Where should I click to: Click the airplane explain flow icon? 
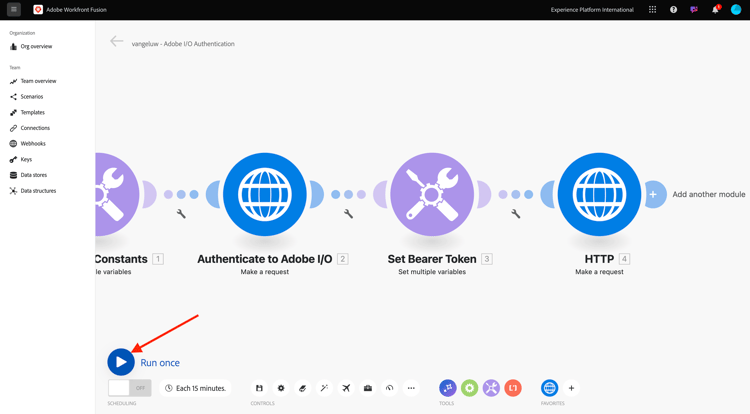(346, 388)
